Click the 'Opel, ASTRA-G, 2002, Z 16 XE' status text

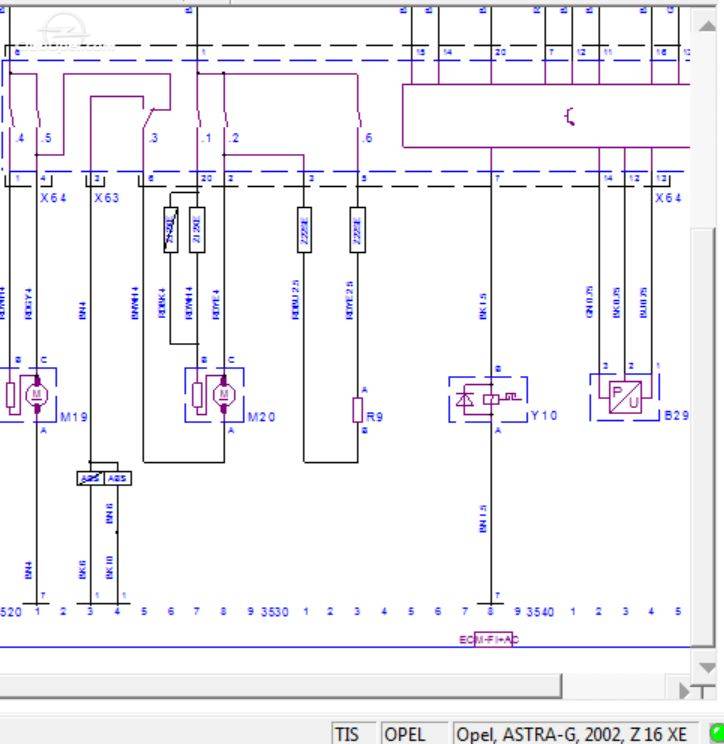(x=572, y=734)
